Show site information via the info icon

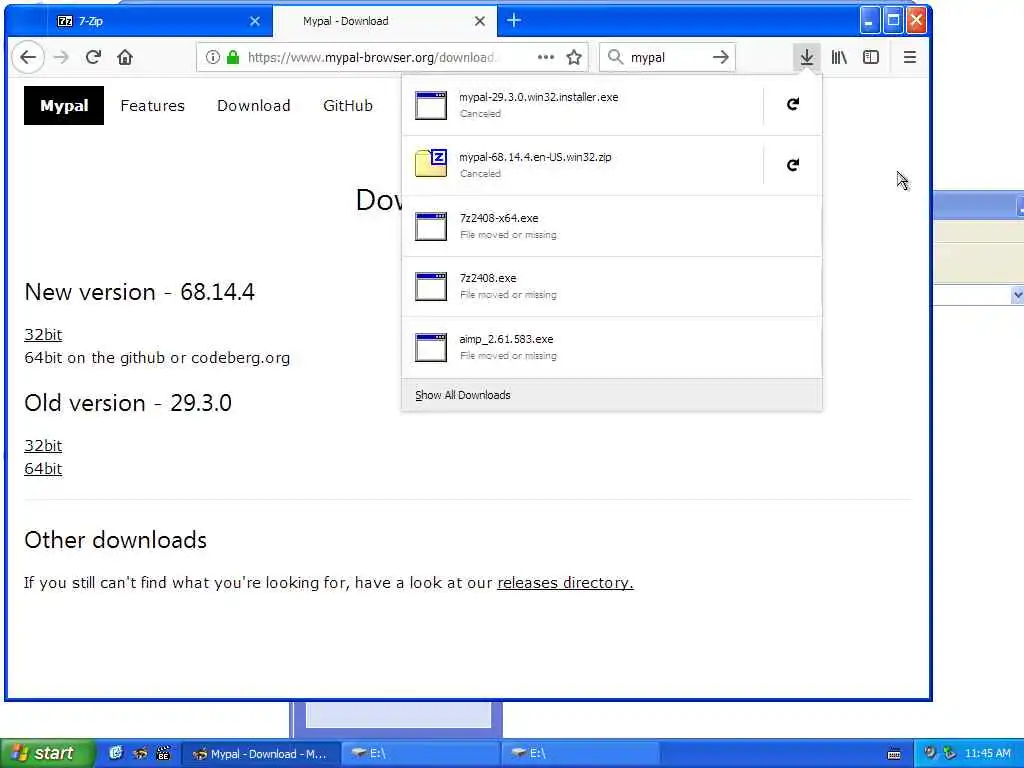(x=212, y=57)
